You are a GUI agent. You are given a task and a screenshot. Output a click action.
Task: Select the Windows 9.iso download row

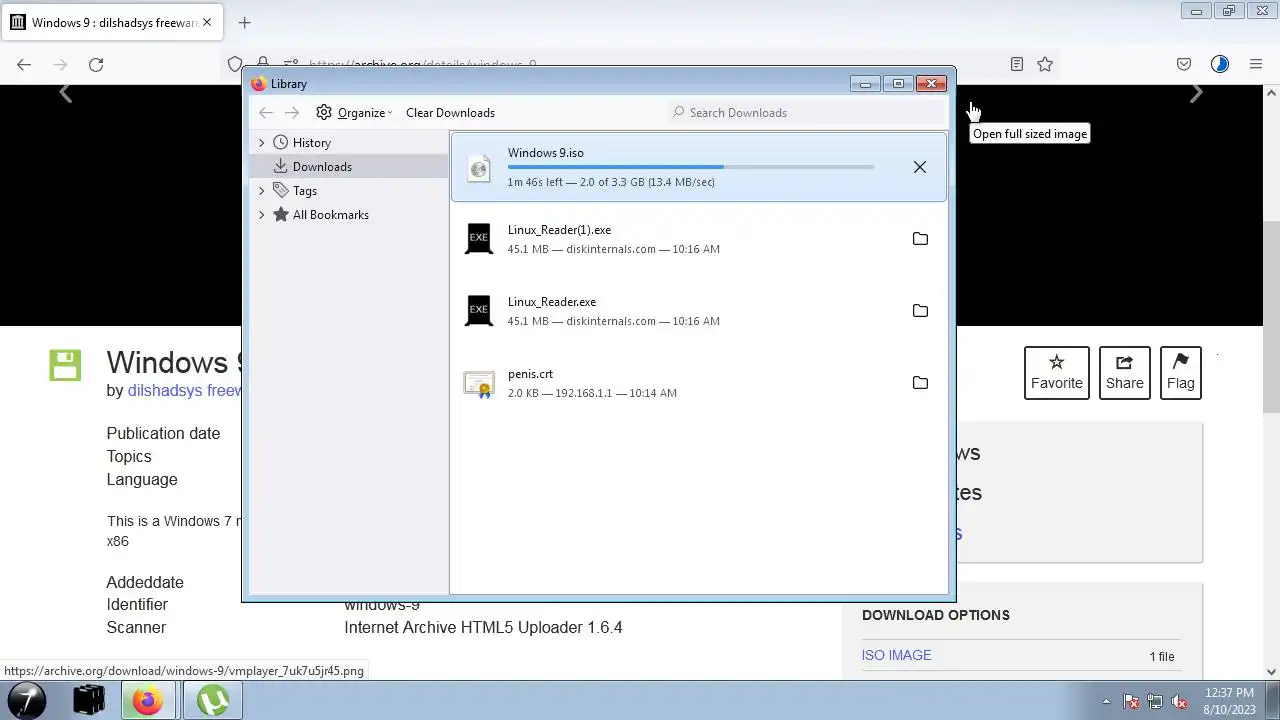pos(698,167)
